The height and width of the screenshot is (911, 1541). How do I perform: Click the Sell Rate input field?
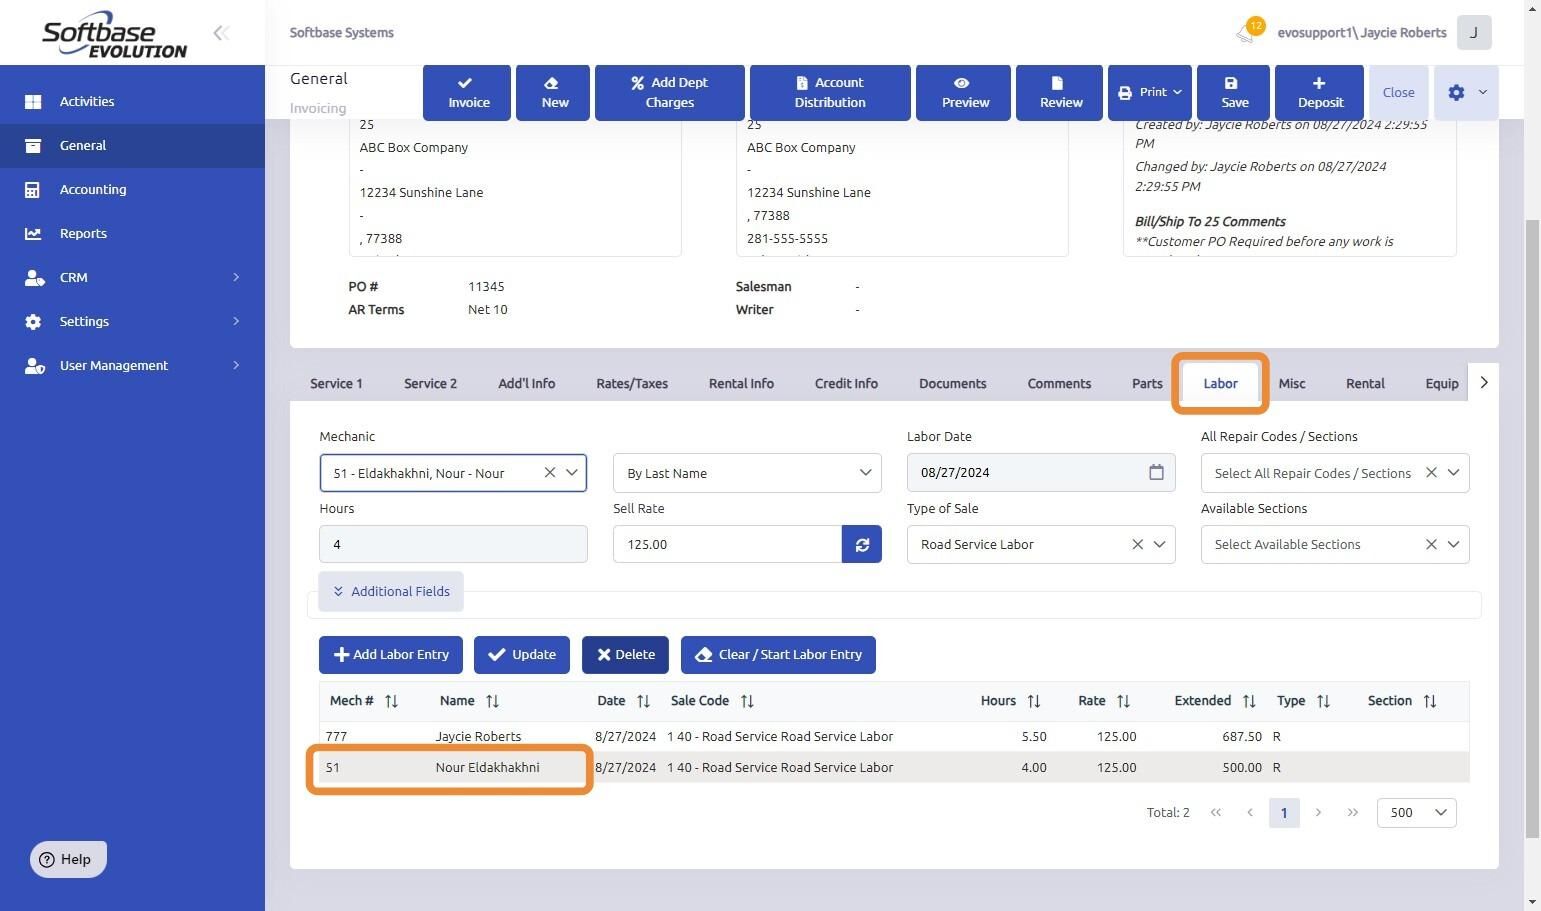(727, 544)
